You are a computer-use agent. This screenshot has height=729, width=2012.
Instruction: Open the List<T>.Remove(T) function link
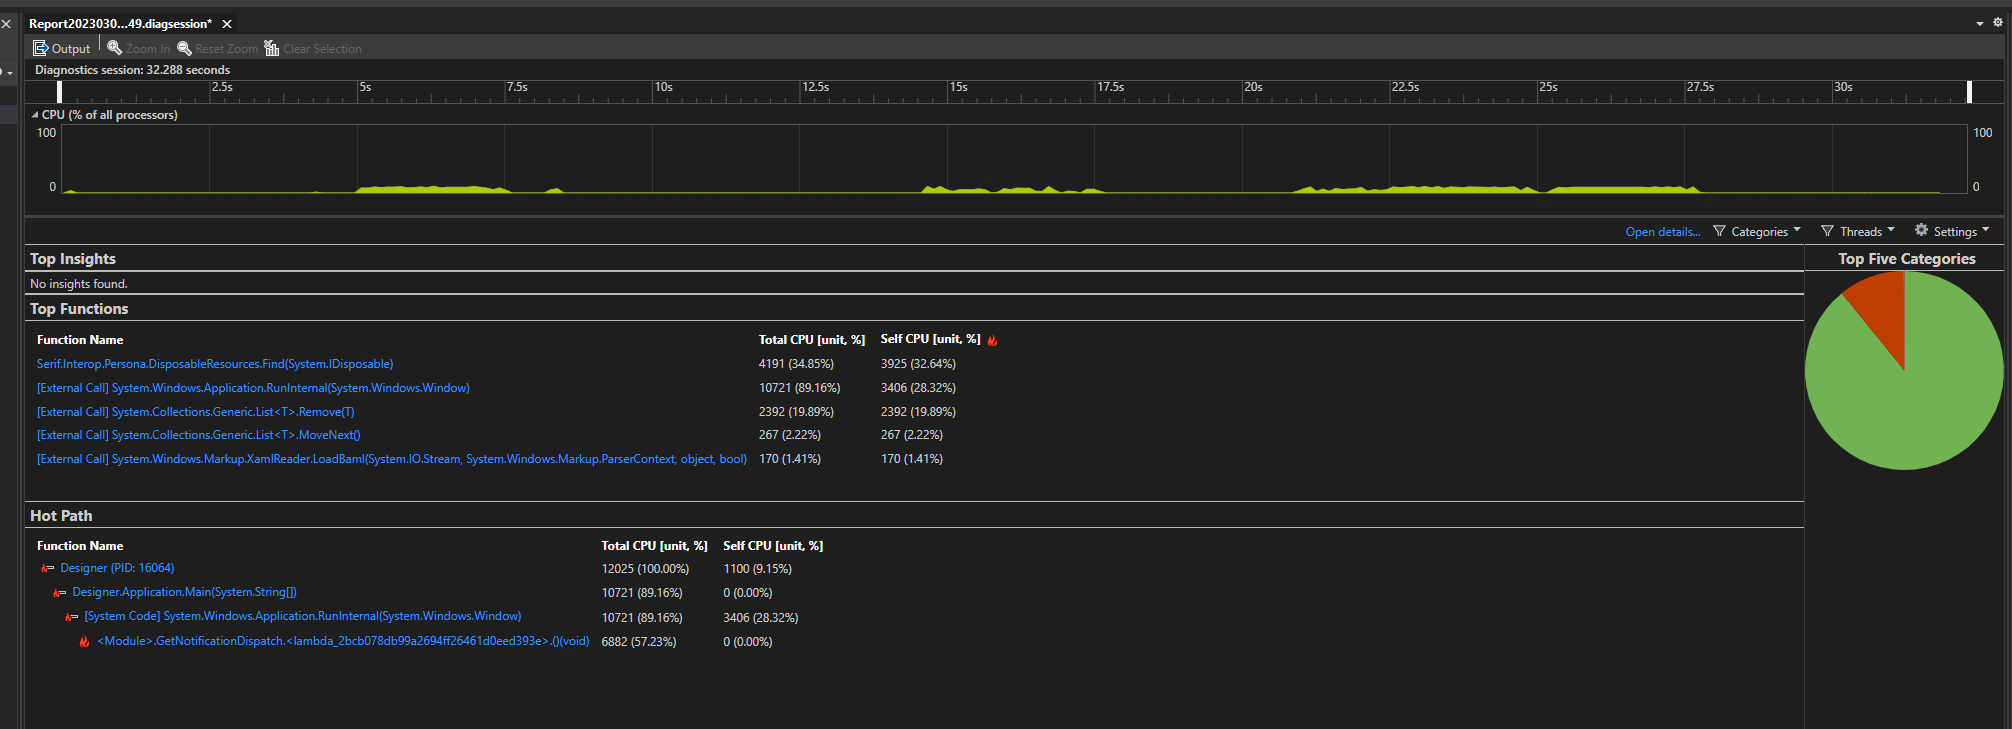click(196, 412)
